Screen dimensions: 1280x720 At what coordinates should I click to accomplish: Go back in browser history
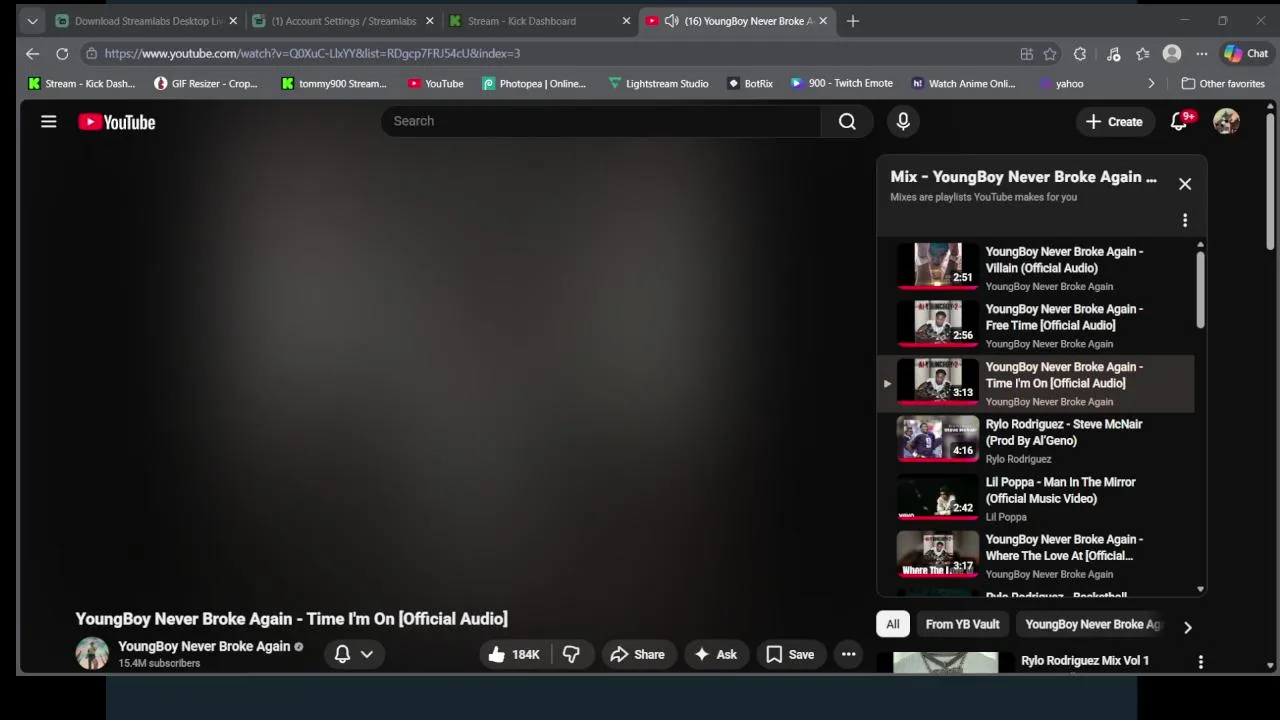point(32,53)
